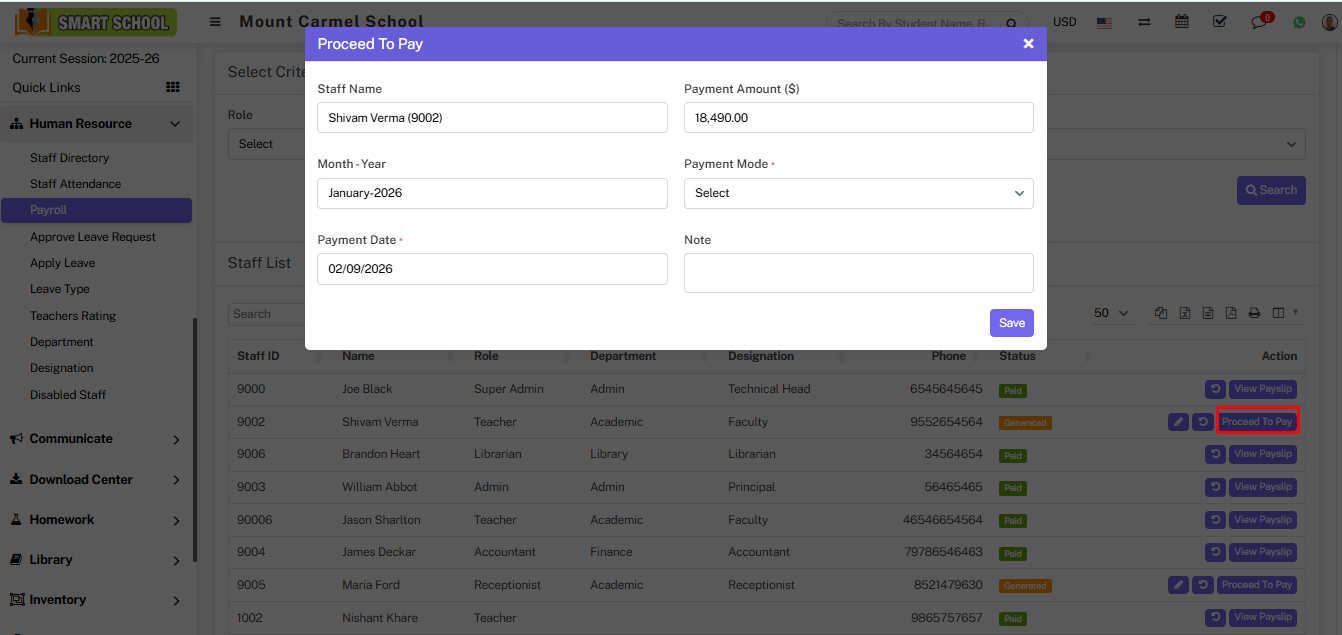
Task: Click the PDF export icon
Action: coord(1231,313)
